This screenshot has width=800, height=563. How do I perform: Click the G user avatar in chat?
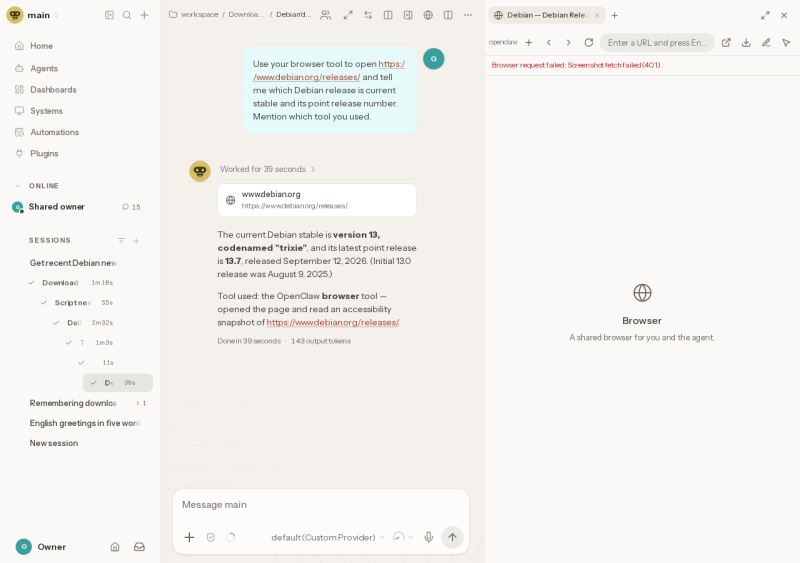(x=434, y=59)
